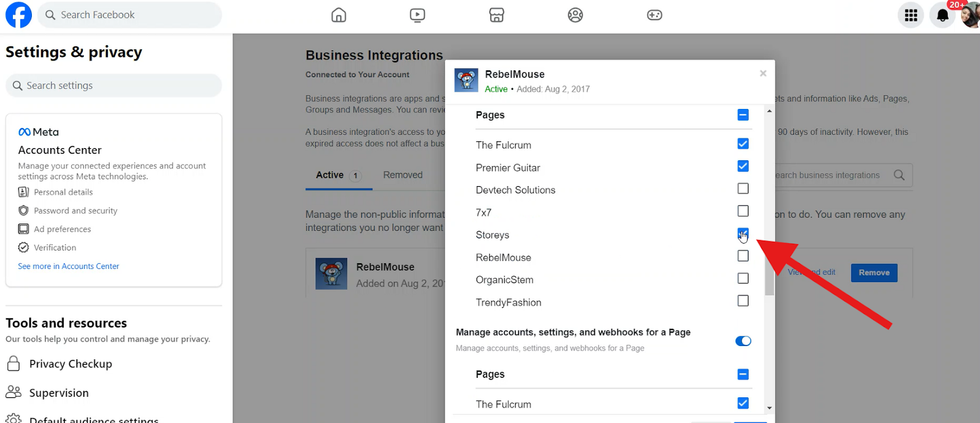Open the Video tab icon
This screenshot has height=423, width=980.
pos(418,15)
